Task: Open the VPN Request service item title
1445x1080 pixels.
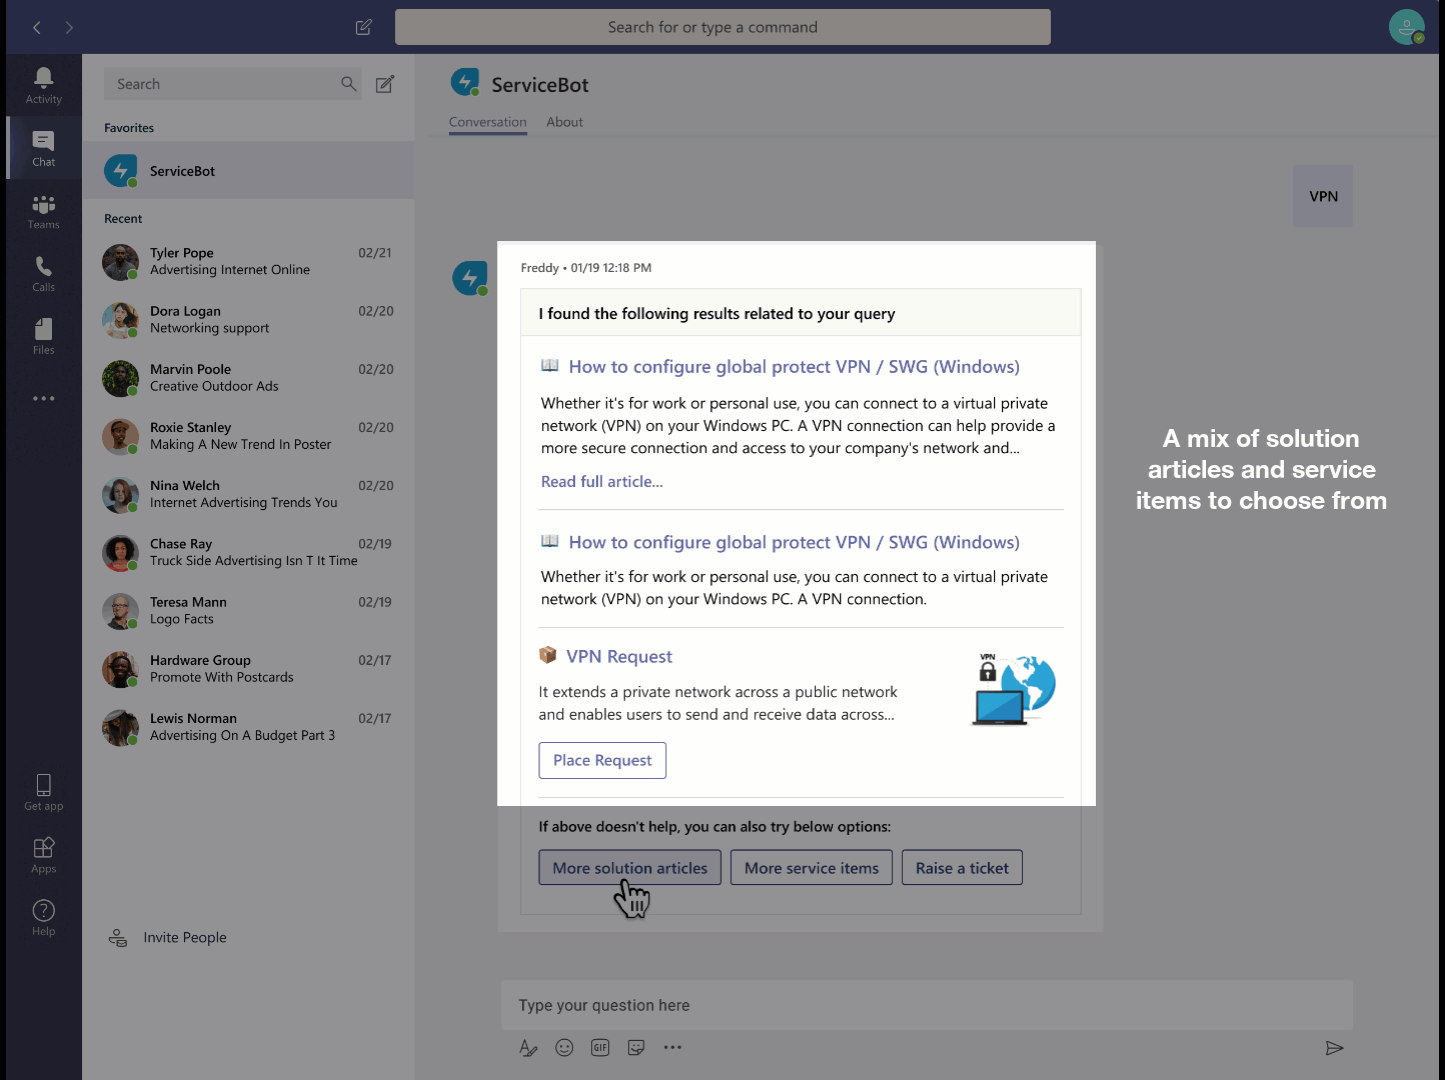Action: coord(619,656)
